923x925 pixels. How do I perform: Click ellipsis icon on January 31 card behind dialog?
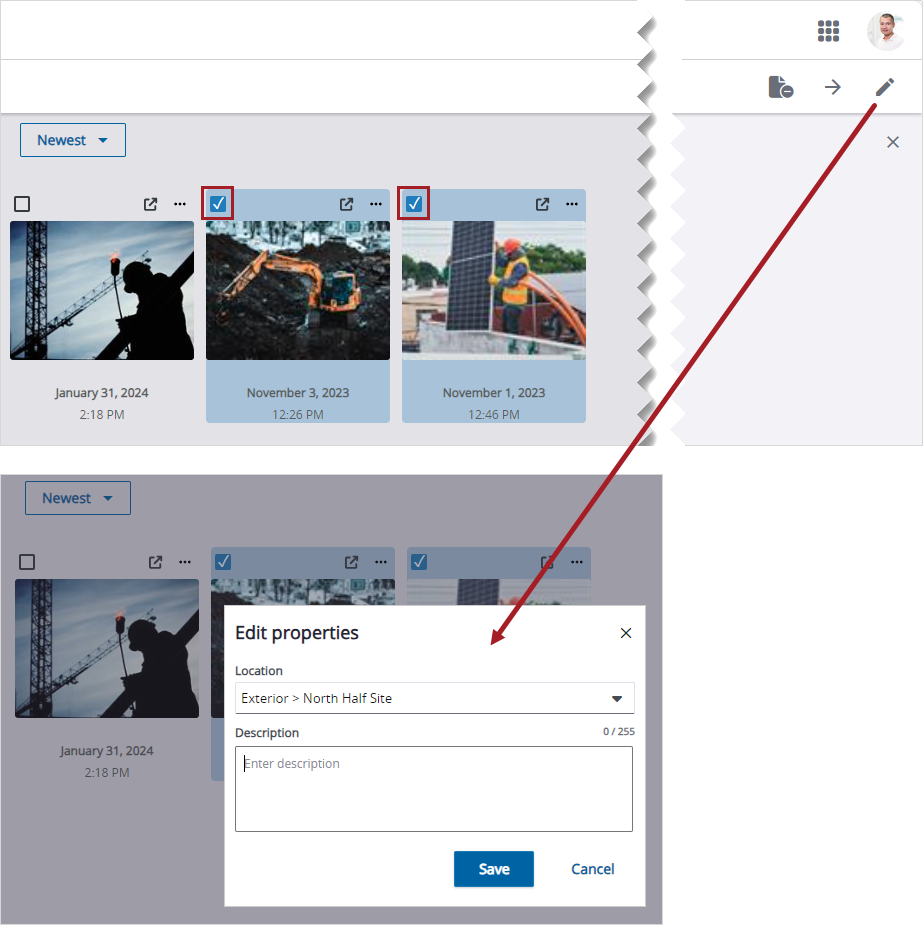tap(185, 562)
